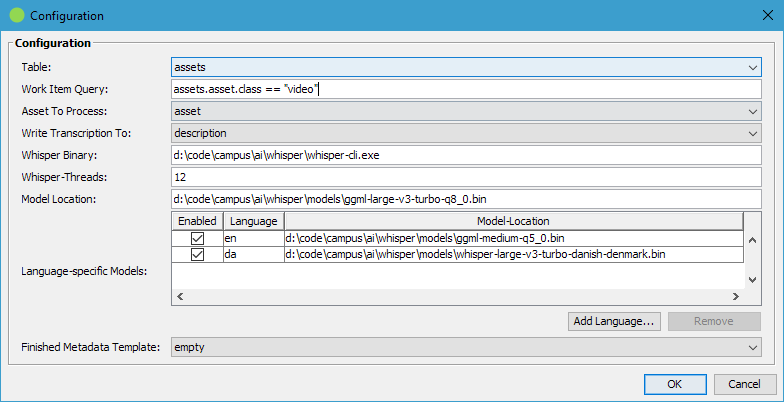Viewport: 784px width, 402px height.
Task: Click Cancel to discard changes
Action: tap(744, 384)
